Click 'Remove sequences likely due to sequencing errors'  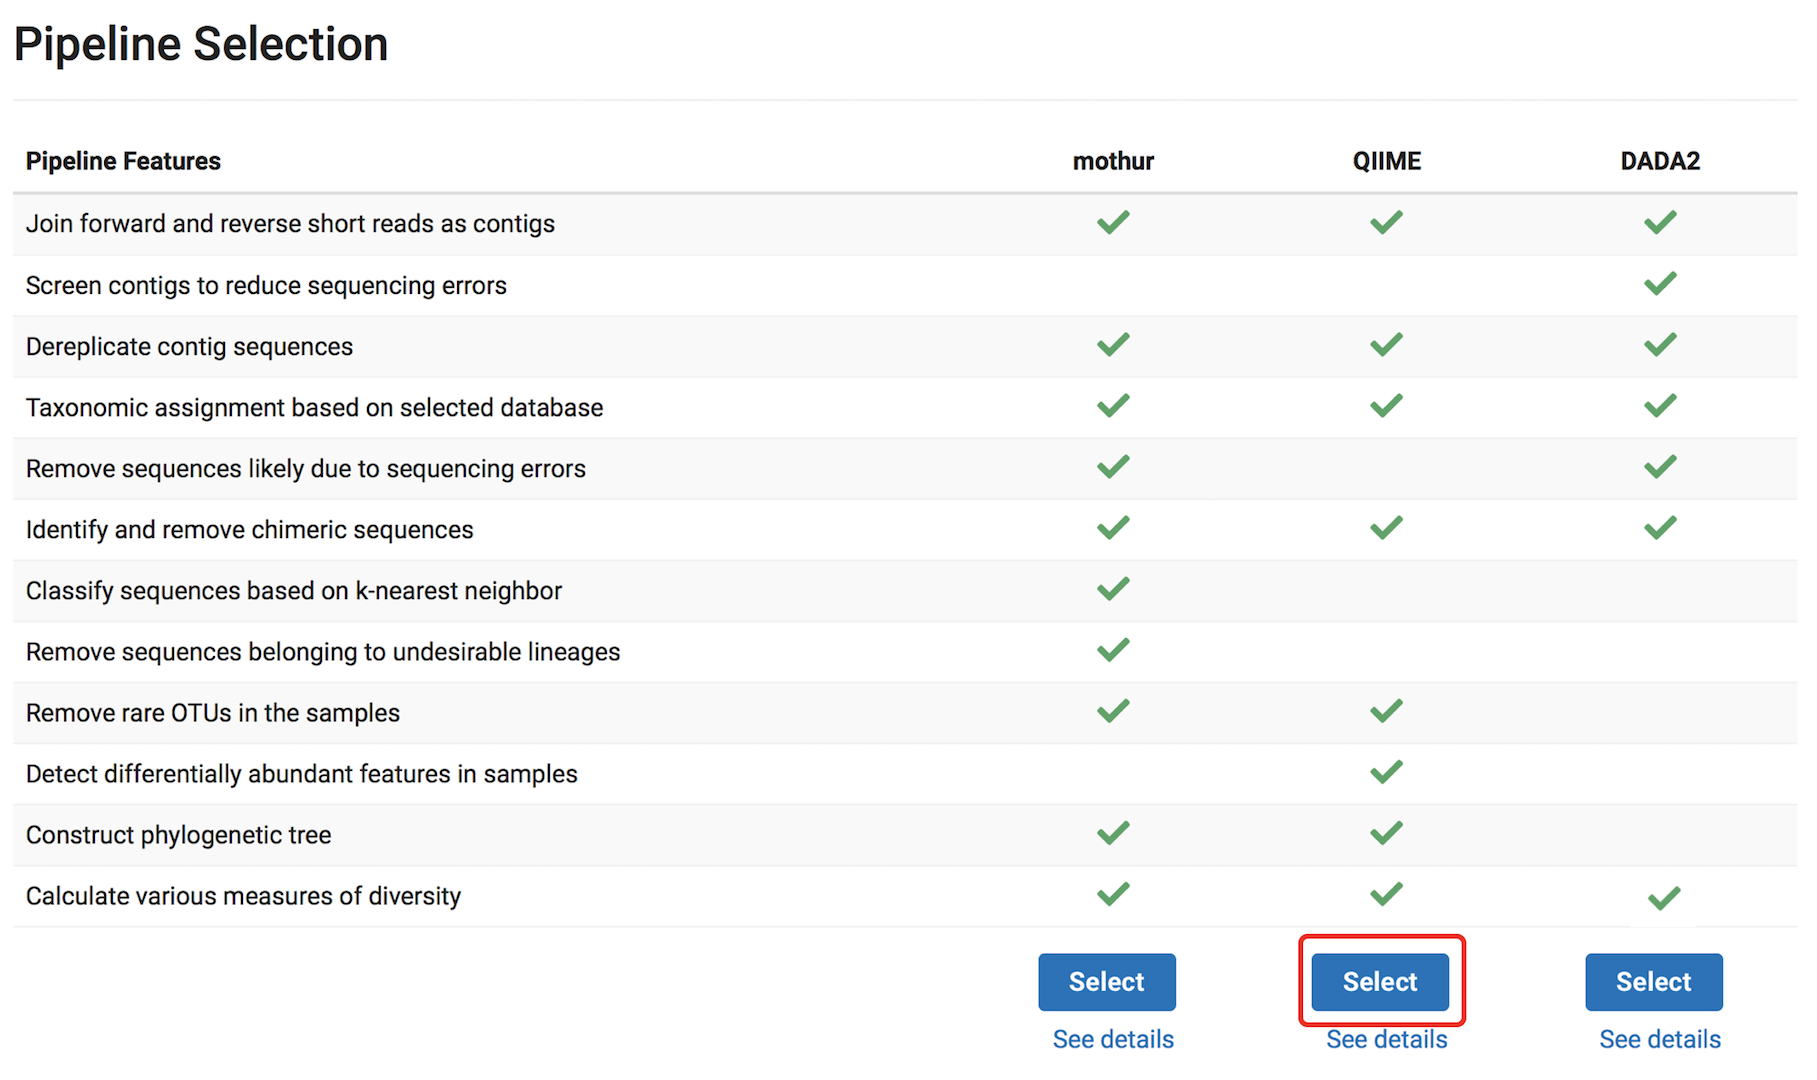point(306,469)
